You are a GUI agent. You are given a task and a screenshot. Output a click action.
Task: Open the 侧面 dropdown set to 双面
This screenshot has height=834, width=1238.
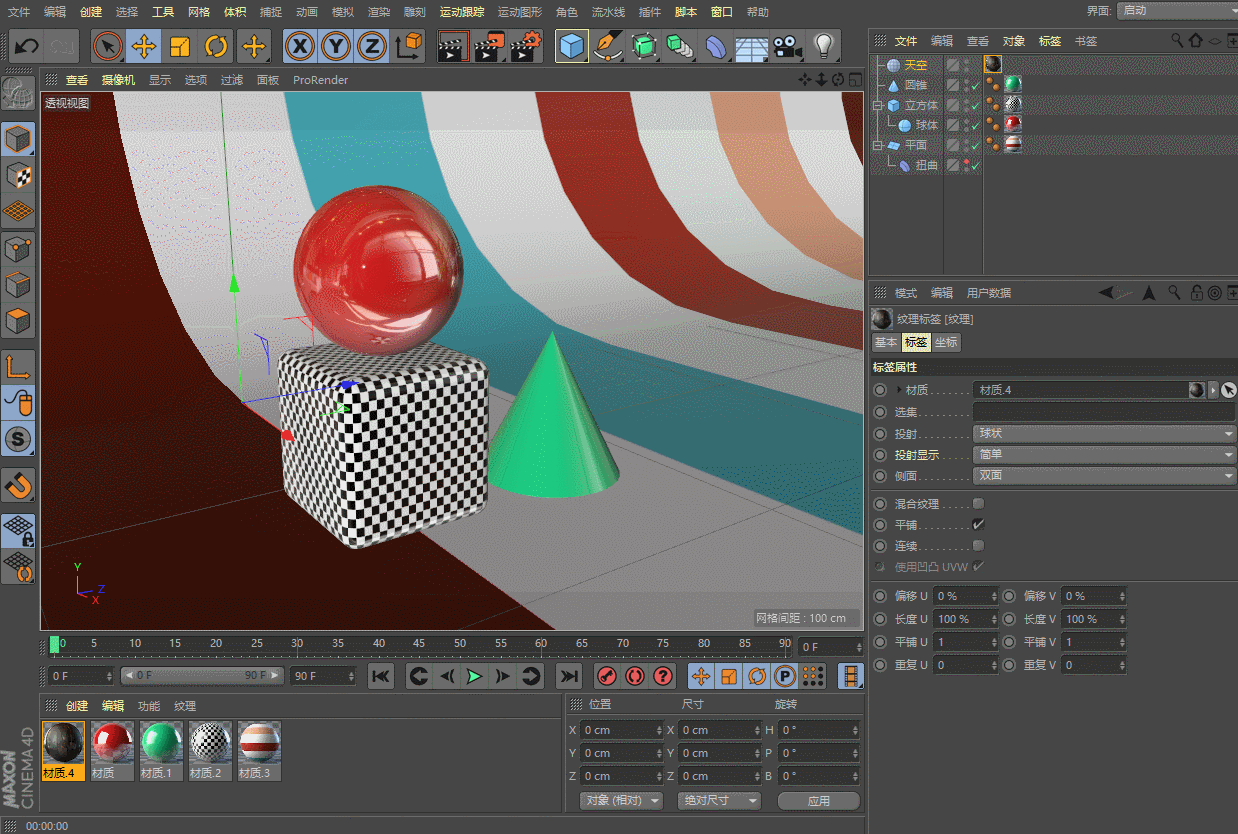pyautogui.click(x=1104, y=475)
